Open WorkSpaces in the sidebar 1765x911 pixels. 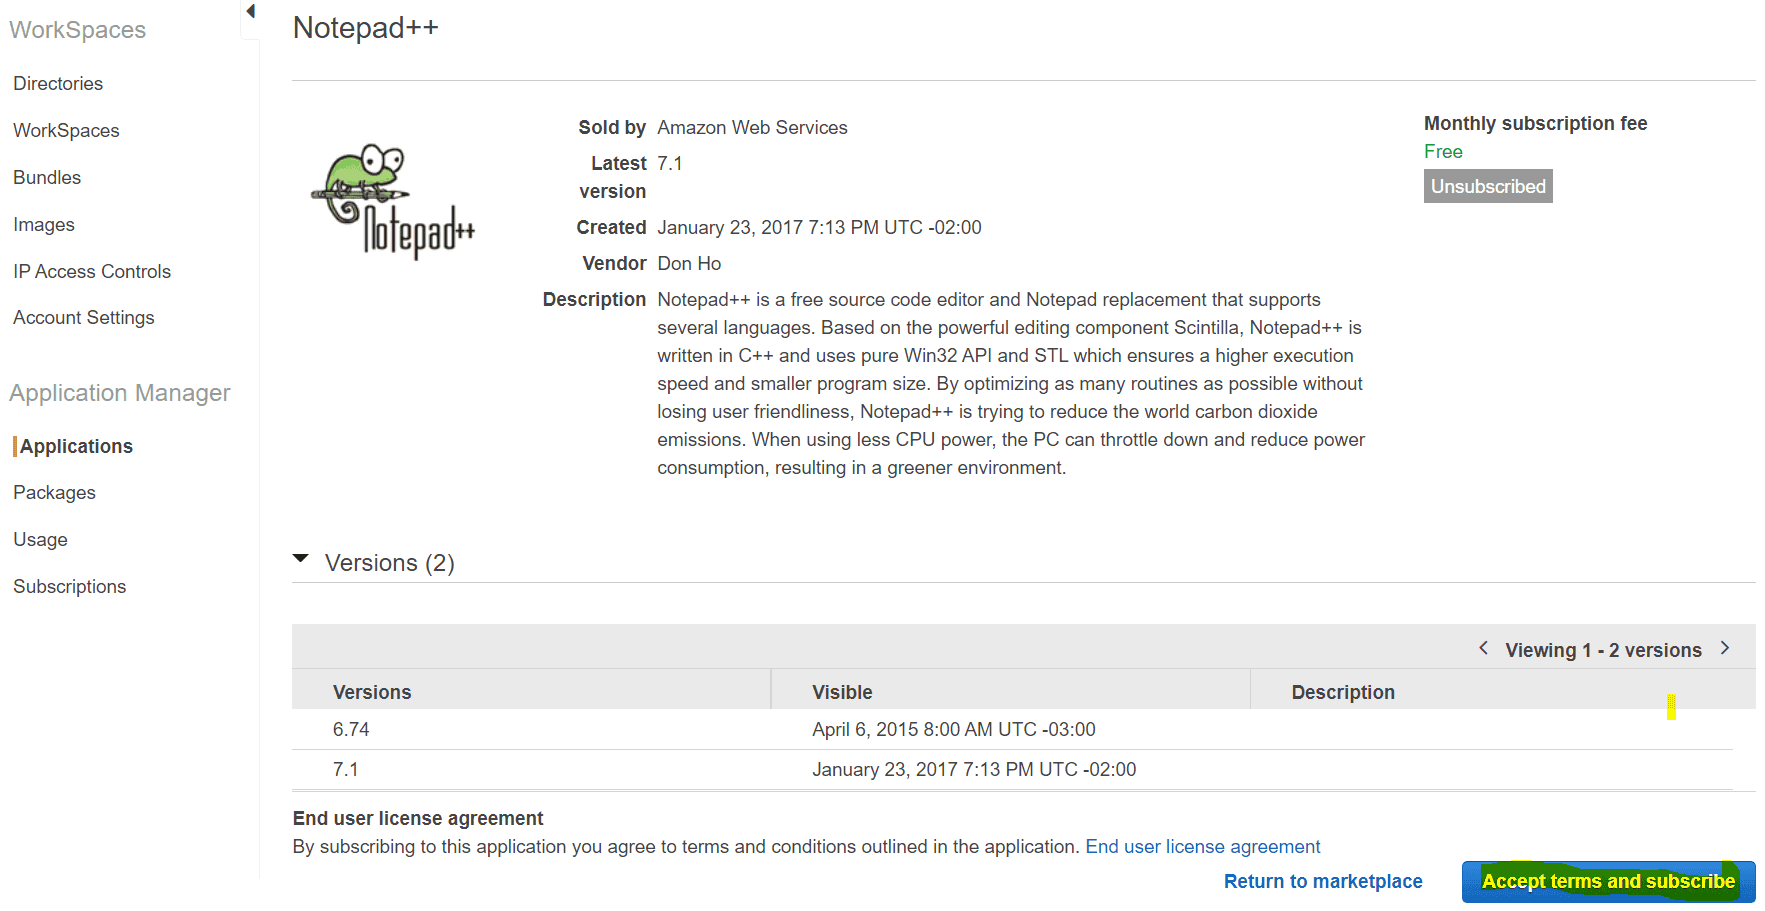pos(66,131)
